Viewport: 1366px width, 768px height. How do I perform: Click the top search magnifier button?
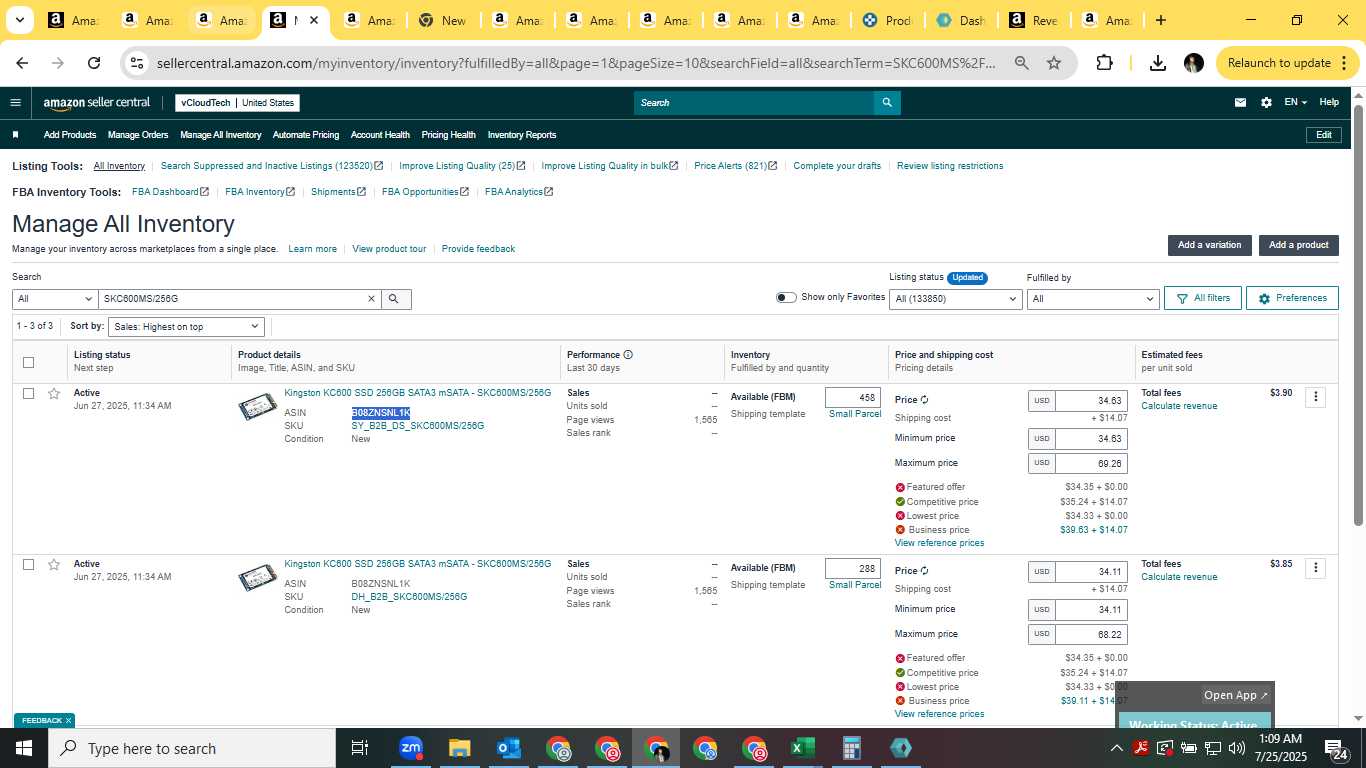coord(886,102)
